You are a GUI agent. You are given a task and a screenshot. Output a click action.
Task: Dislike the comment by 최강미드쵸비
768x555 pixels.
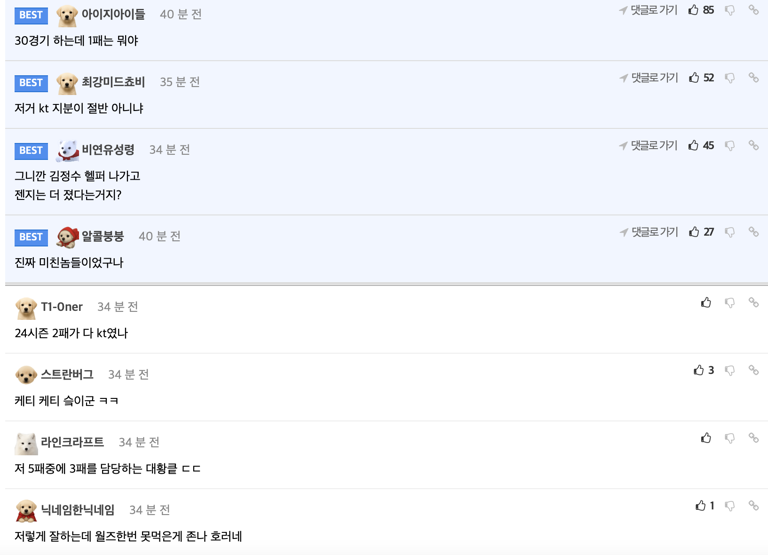730,78
